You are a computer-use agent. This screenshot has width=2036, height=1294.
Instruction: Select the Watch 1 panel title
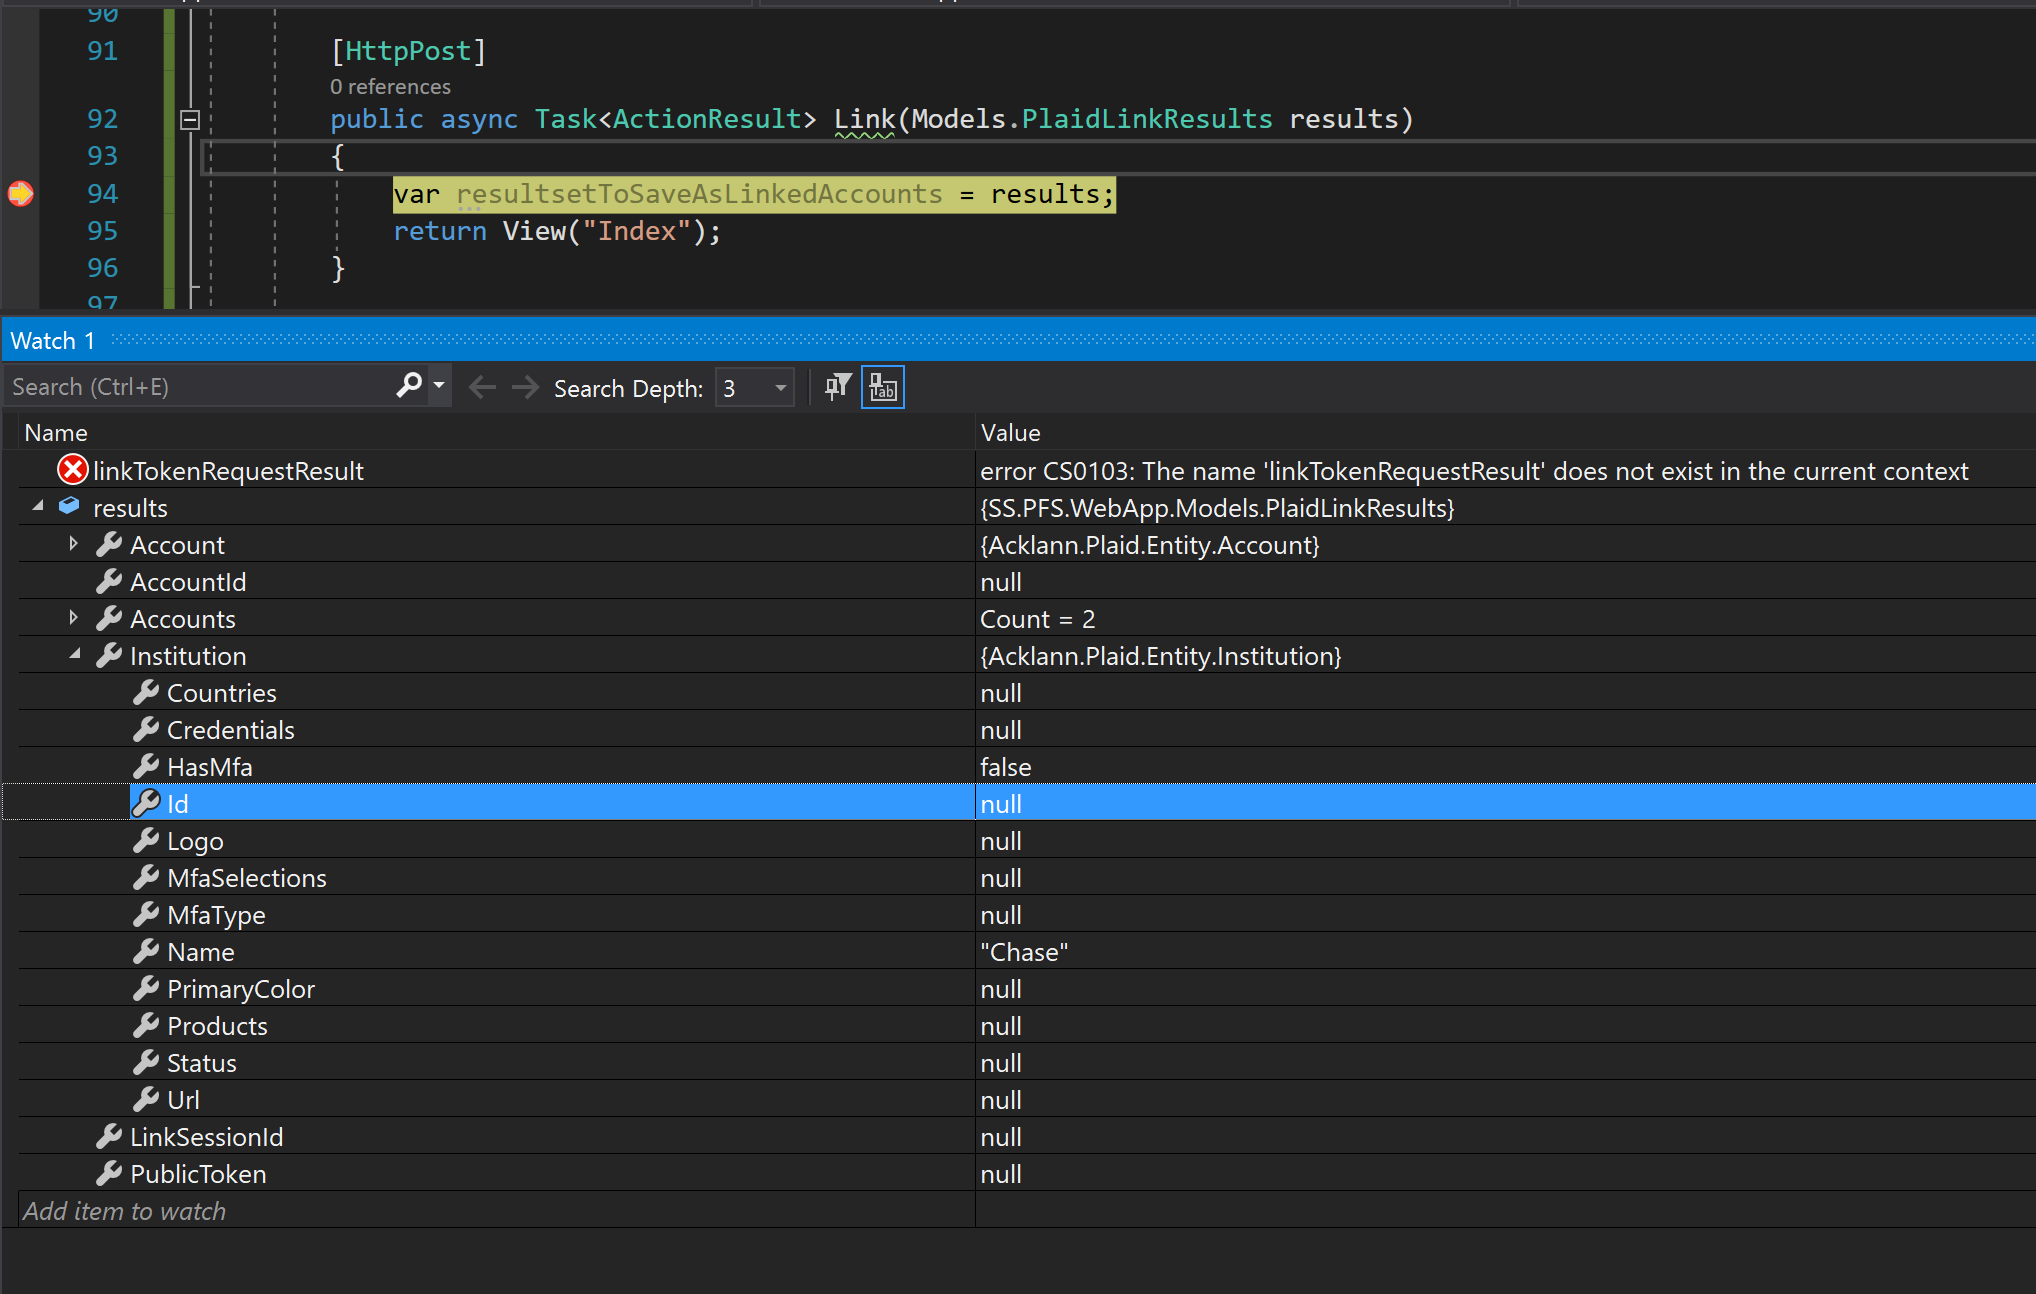[53, 341]
